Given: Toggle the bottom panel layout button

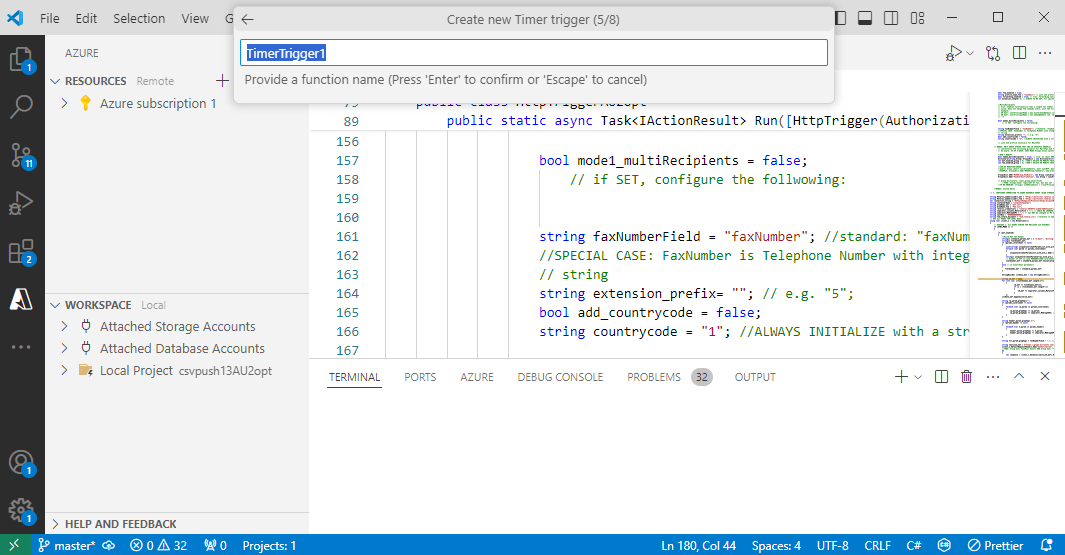Looking at the screenshot, I should [865, 18].
